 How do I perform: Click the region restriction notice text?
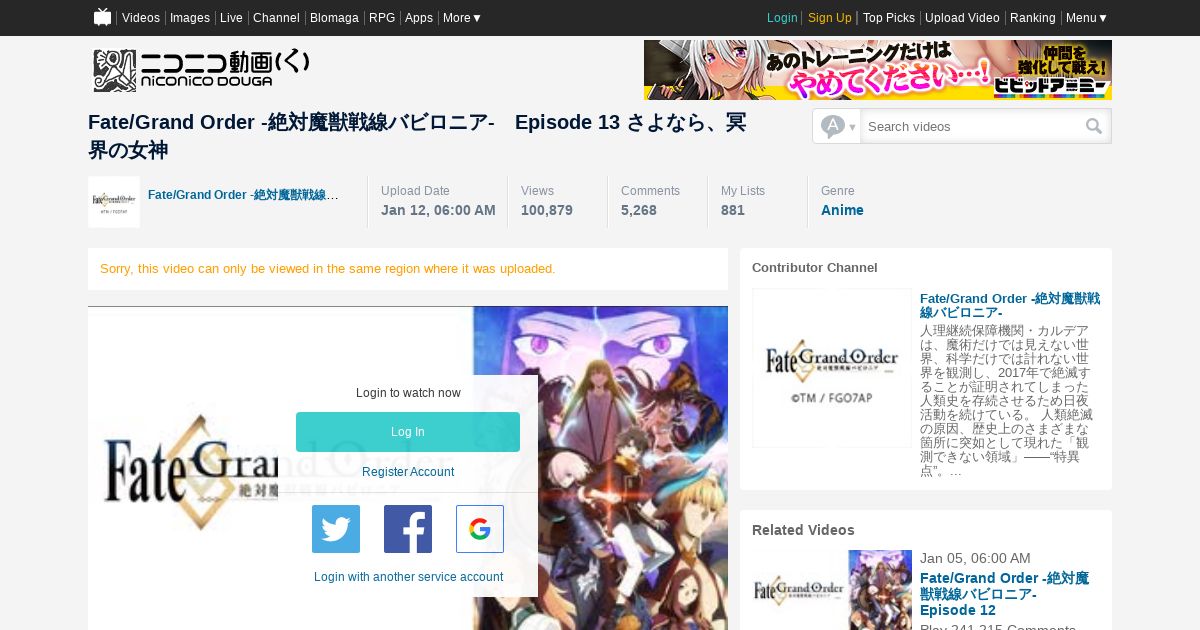328,269
